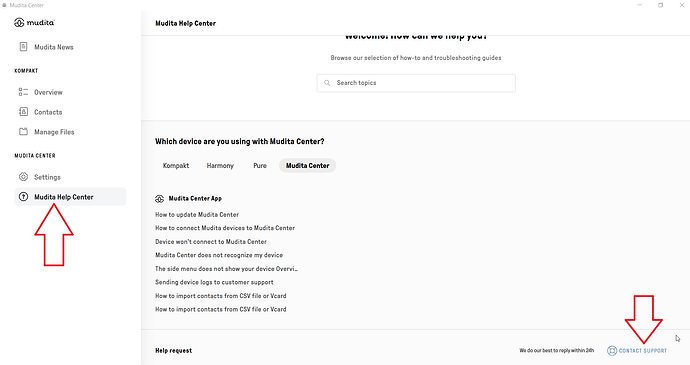Open 'Sending device logs to customer support'
The height and width of the screenshot is (365, 690).
(x=214, y=282)
